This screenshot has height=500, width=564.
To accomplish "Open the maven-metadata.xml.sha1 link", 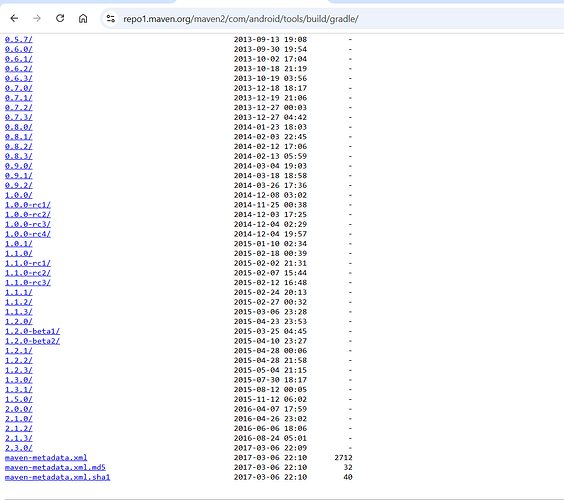I will tap(58, 477).
